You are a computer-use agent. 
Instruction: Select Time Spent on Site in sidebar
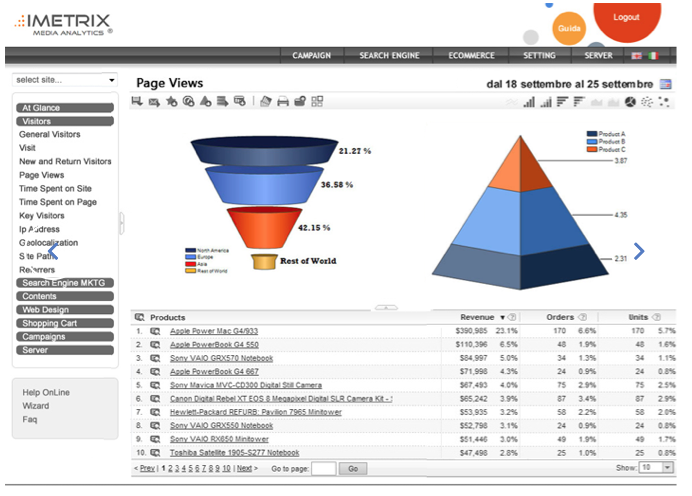pyautogui.click(x=56, y=188)
